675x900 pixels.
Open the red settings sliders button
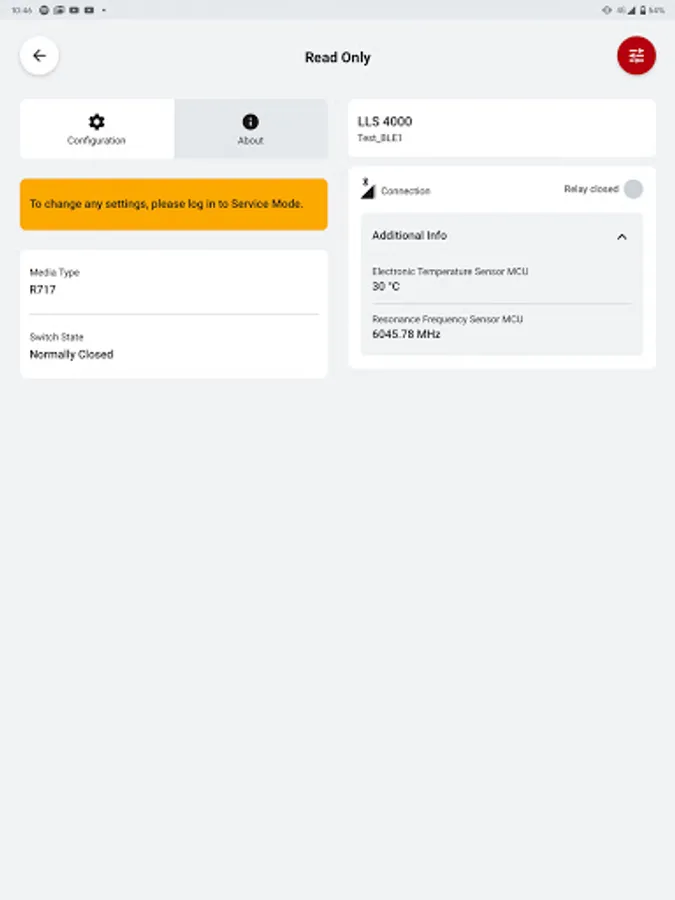click(636, 56)
